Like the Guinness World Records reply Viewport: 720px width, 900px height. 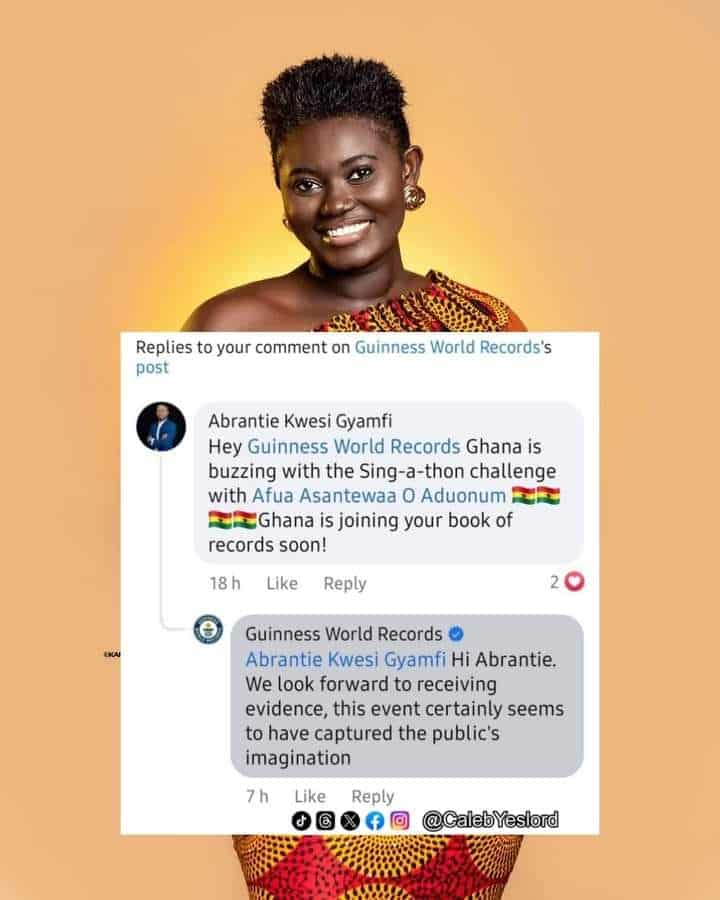click(310, 796)
